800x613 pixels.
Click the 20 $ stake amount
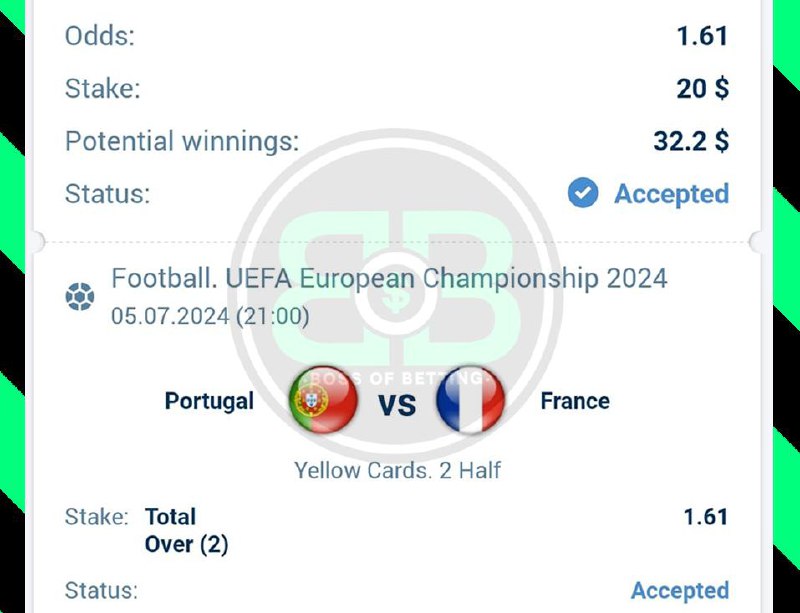pos(702,89)
